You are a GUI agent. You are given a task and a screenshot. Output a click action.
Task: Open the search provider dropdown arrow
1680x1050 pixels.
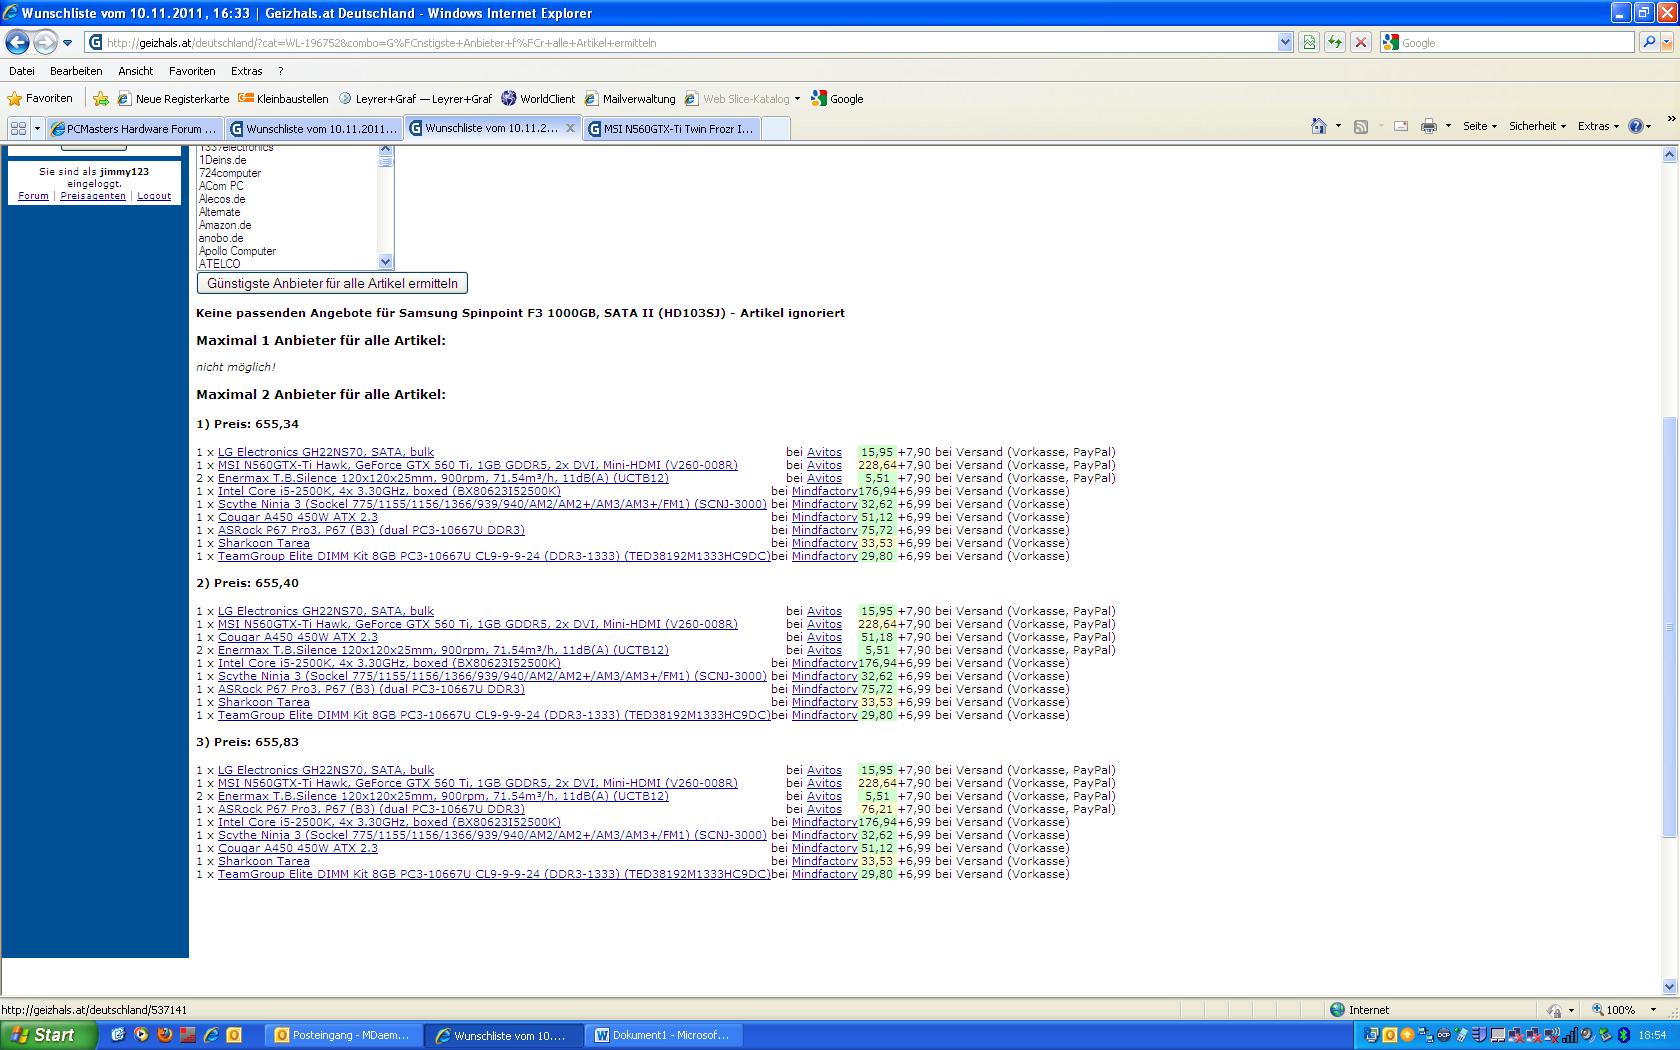(1666, 42)
